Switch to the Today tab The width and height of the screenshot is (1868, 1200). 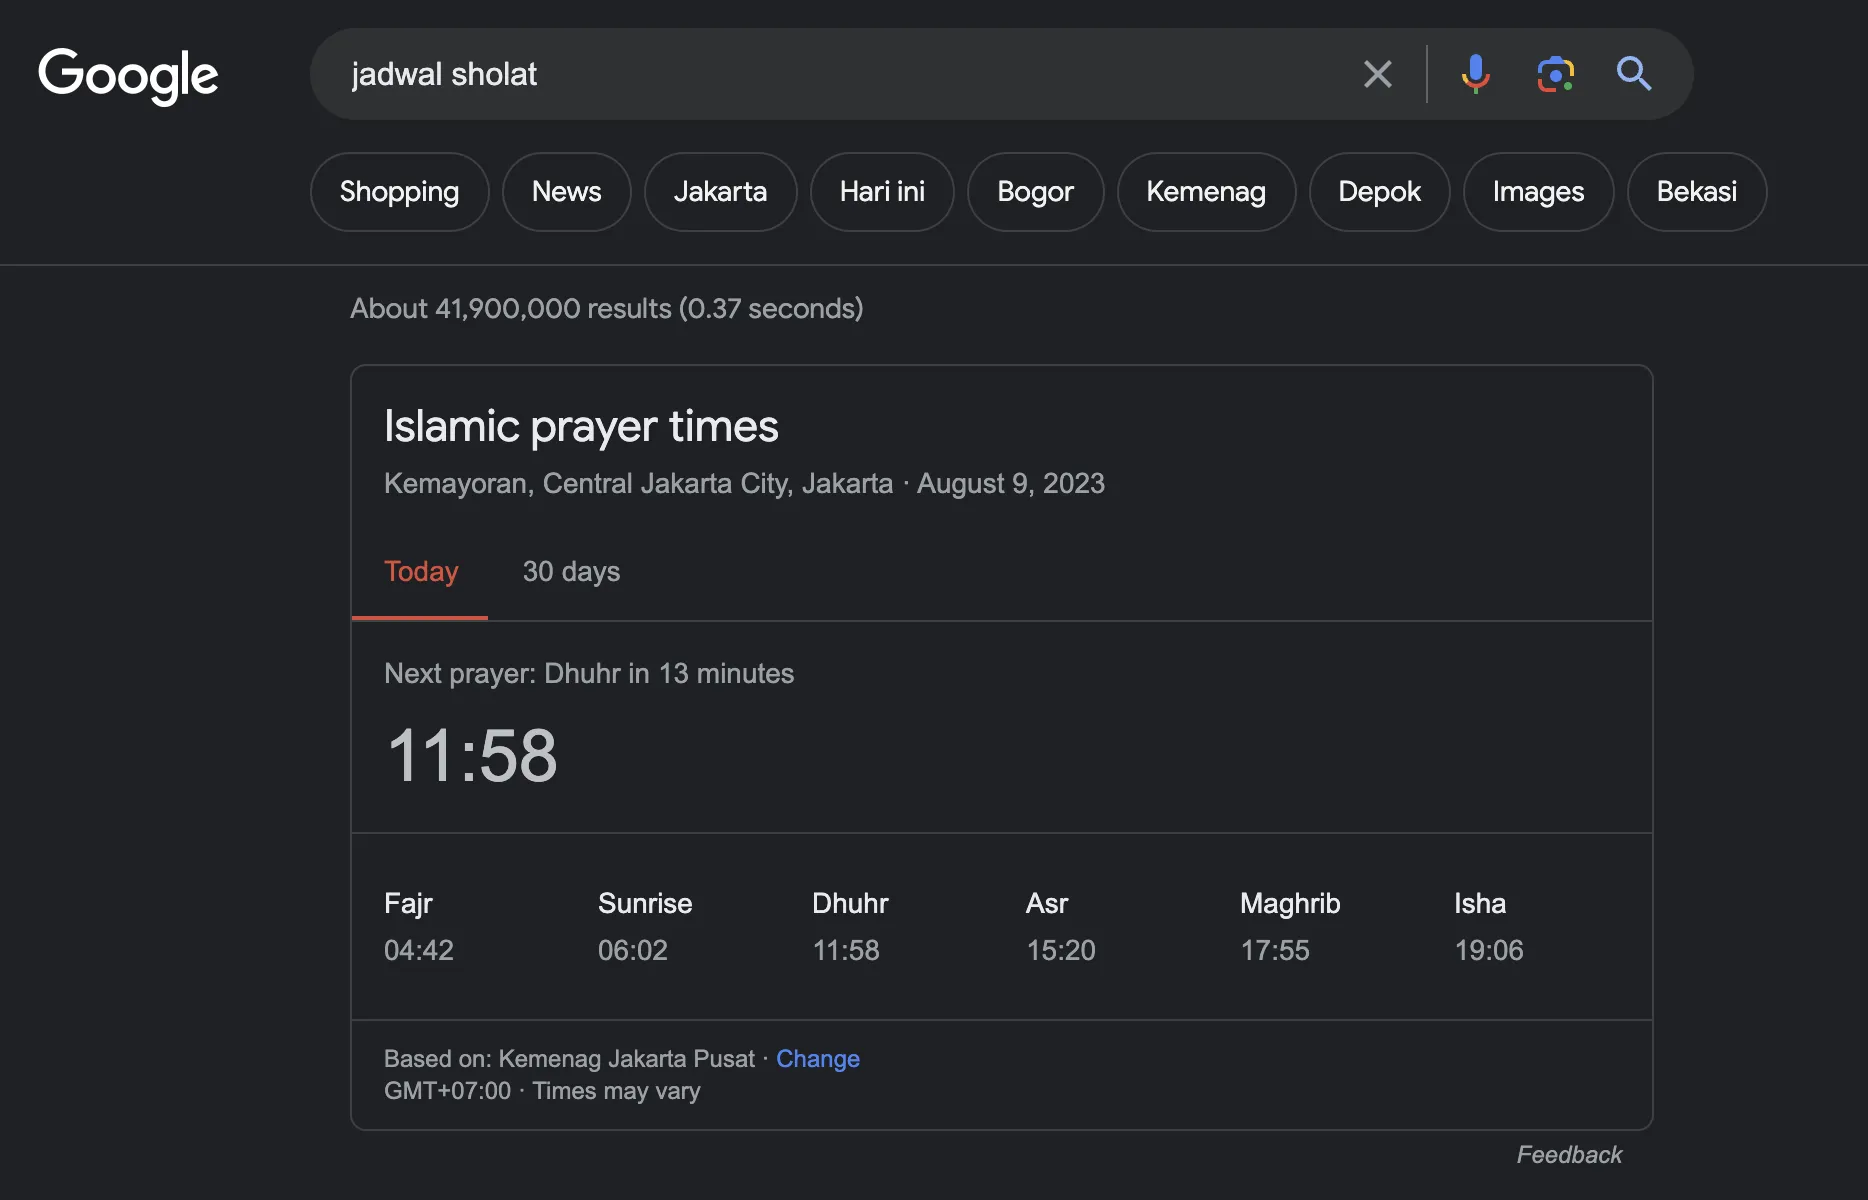pyautogui.click(x=421, y=572)
